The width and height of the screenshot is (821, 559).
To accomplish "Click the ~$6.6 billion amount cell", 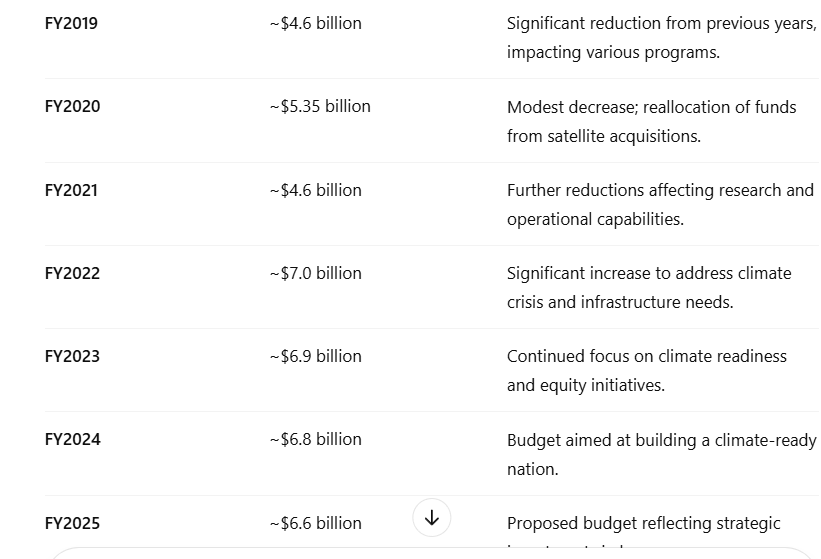I will pyautogui.click(x=315, y=523).
